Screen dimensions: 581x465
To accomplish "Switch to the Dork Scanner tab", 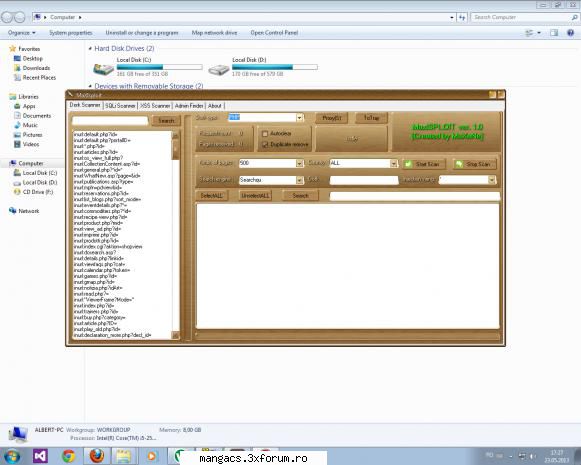I will pos(85,105).
